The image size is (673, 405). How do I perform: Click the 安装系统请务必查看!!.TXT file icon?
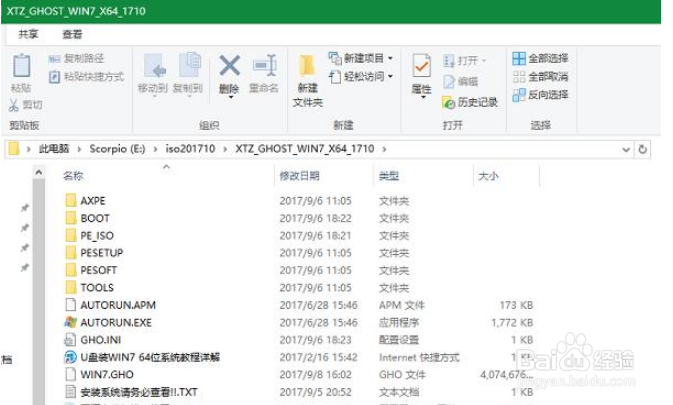coord(70,392)
